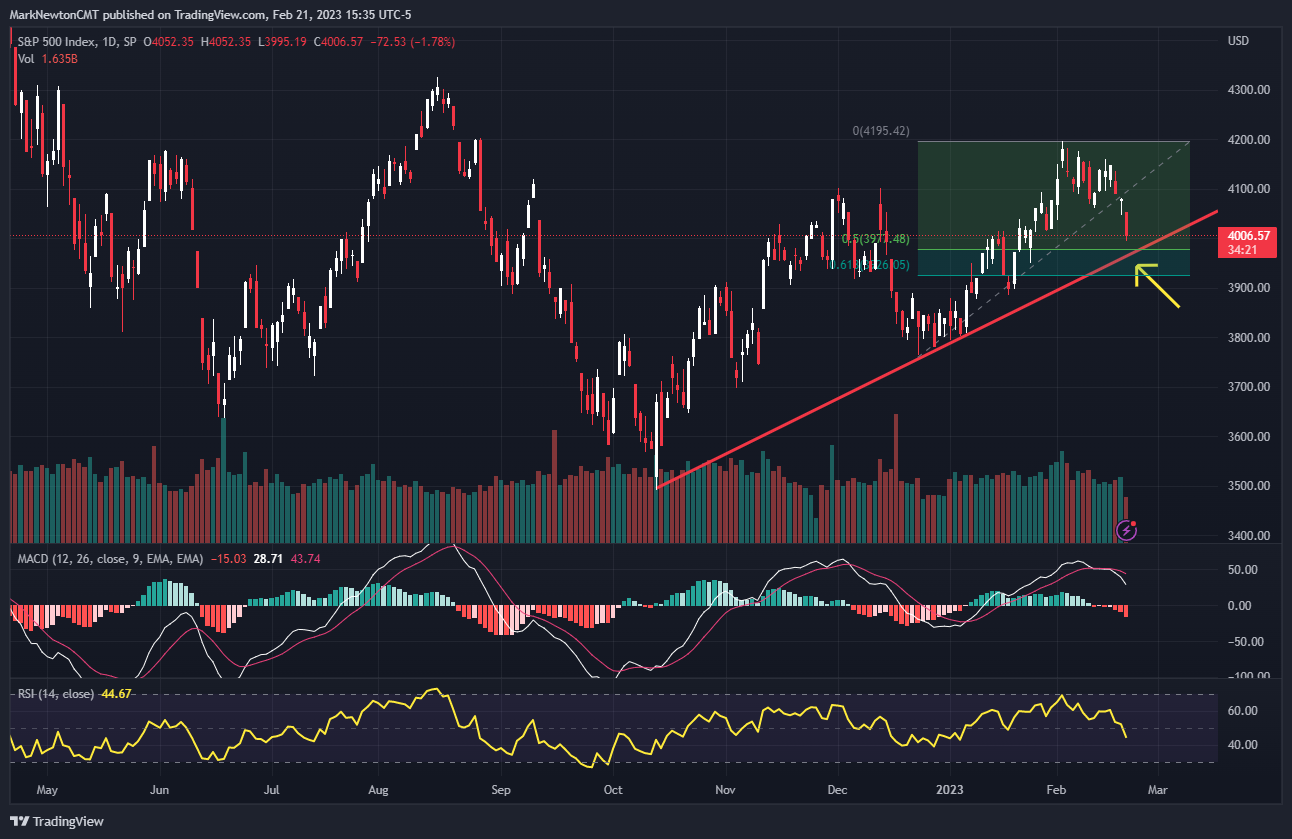Click the TradingView logo watermark
Screen dimensions: 1292x839
[57, 821]
